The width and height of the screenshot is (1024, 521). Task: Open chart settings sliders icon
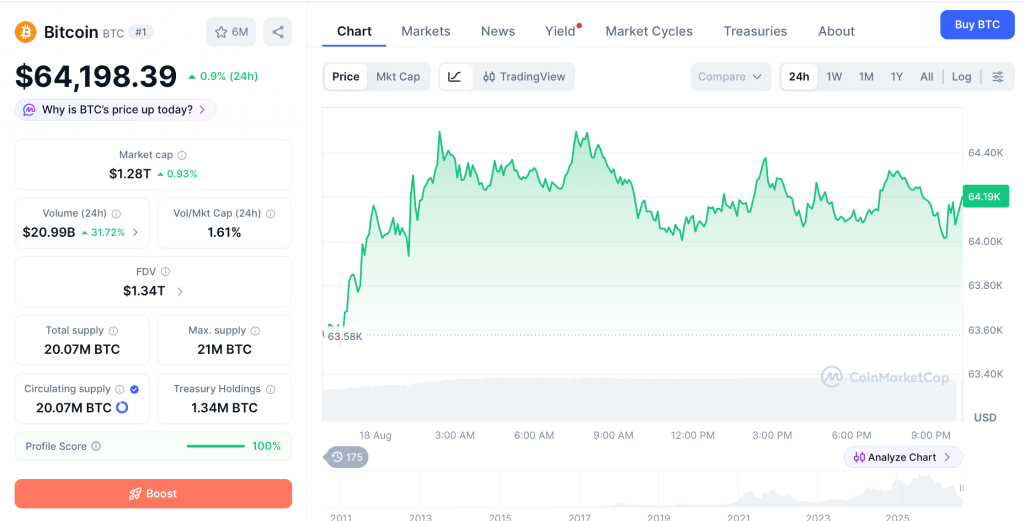[998, 76]
